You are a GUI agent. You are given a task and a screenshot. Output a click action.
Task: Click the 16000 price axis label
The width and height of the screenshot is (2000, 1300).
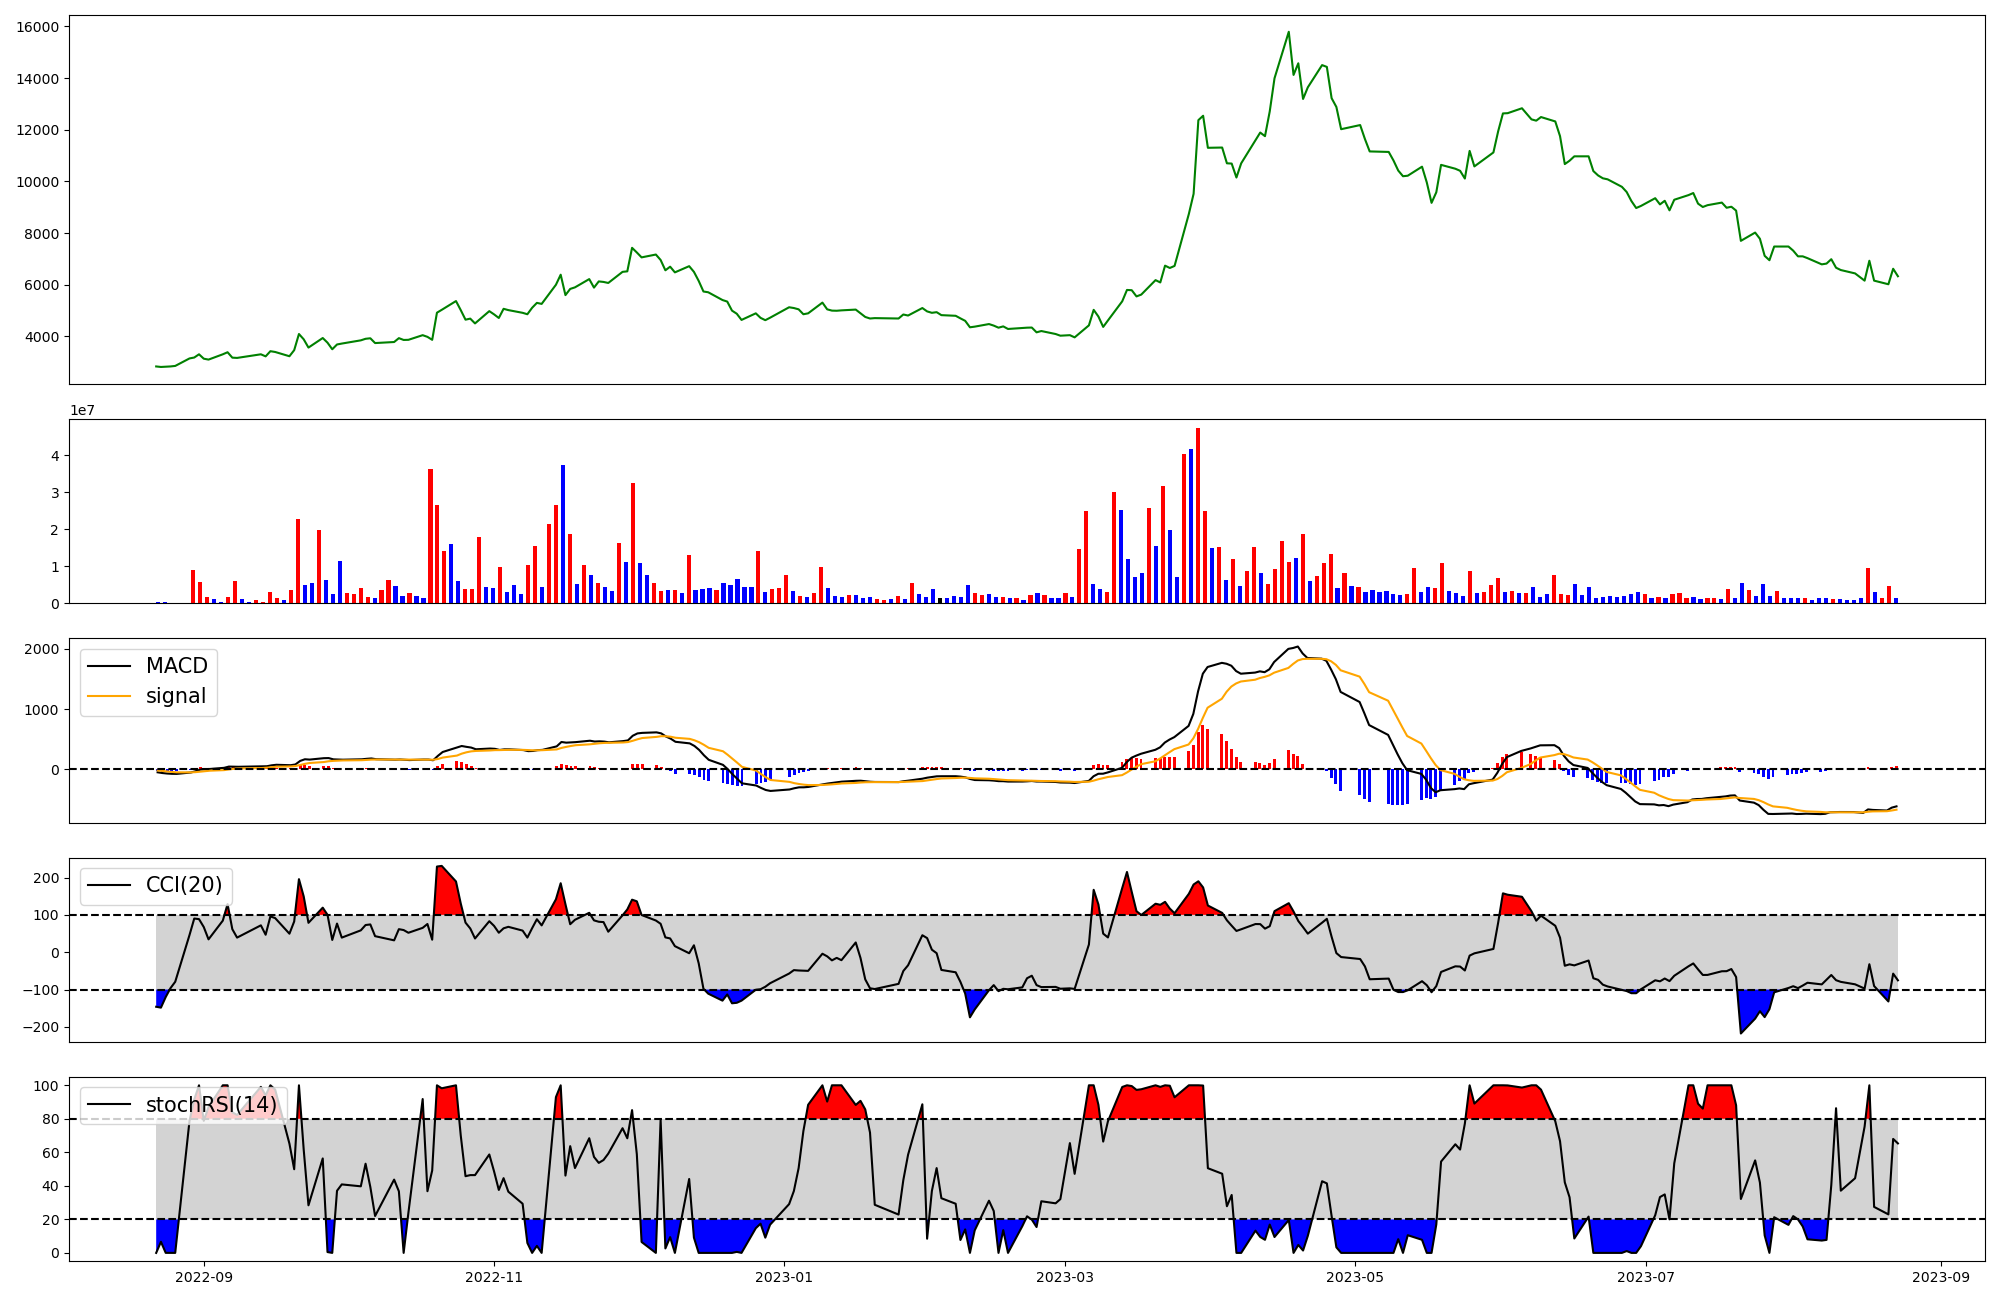pyautogui.click(x=37, y=27)
